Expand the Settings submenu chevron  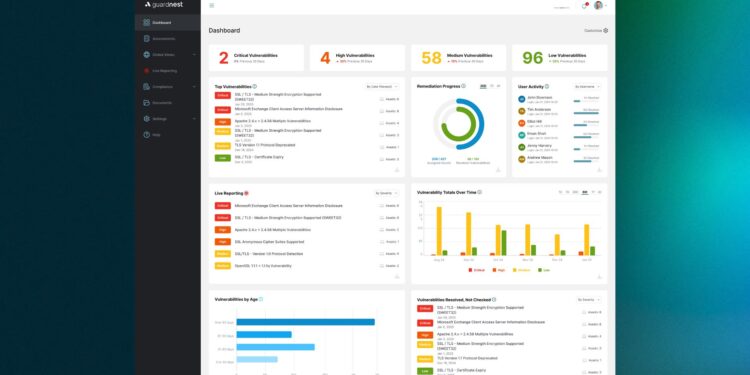194,119
